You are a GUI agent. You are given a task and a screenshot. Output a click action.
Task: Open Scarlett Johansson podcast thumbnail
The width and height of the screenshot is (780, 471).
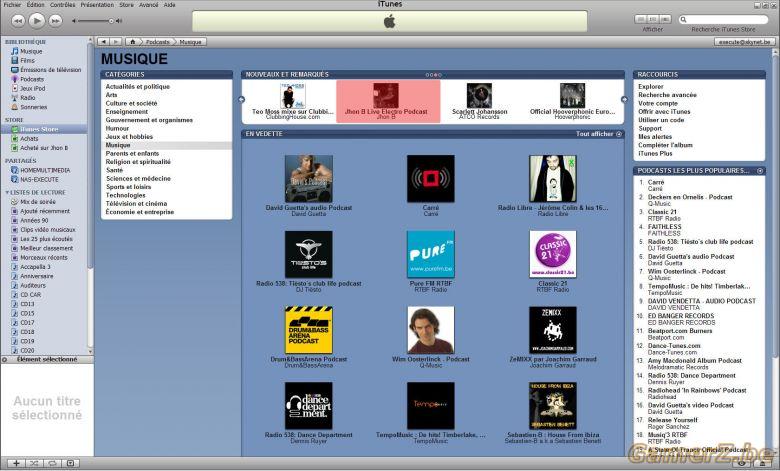[479, 95]
